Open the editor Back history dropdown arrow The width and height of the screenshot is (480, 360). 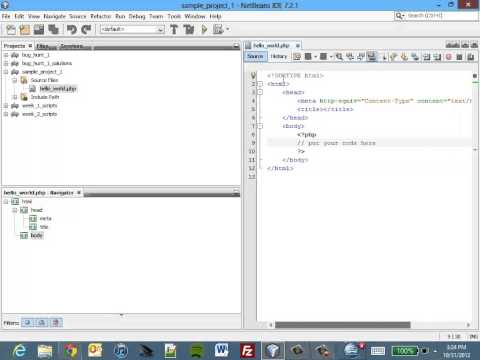pyautogui.click(x=315, y=57)
